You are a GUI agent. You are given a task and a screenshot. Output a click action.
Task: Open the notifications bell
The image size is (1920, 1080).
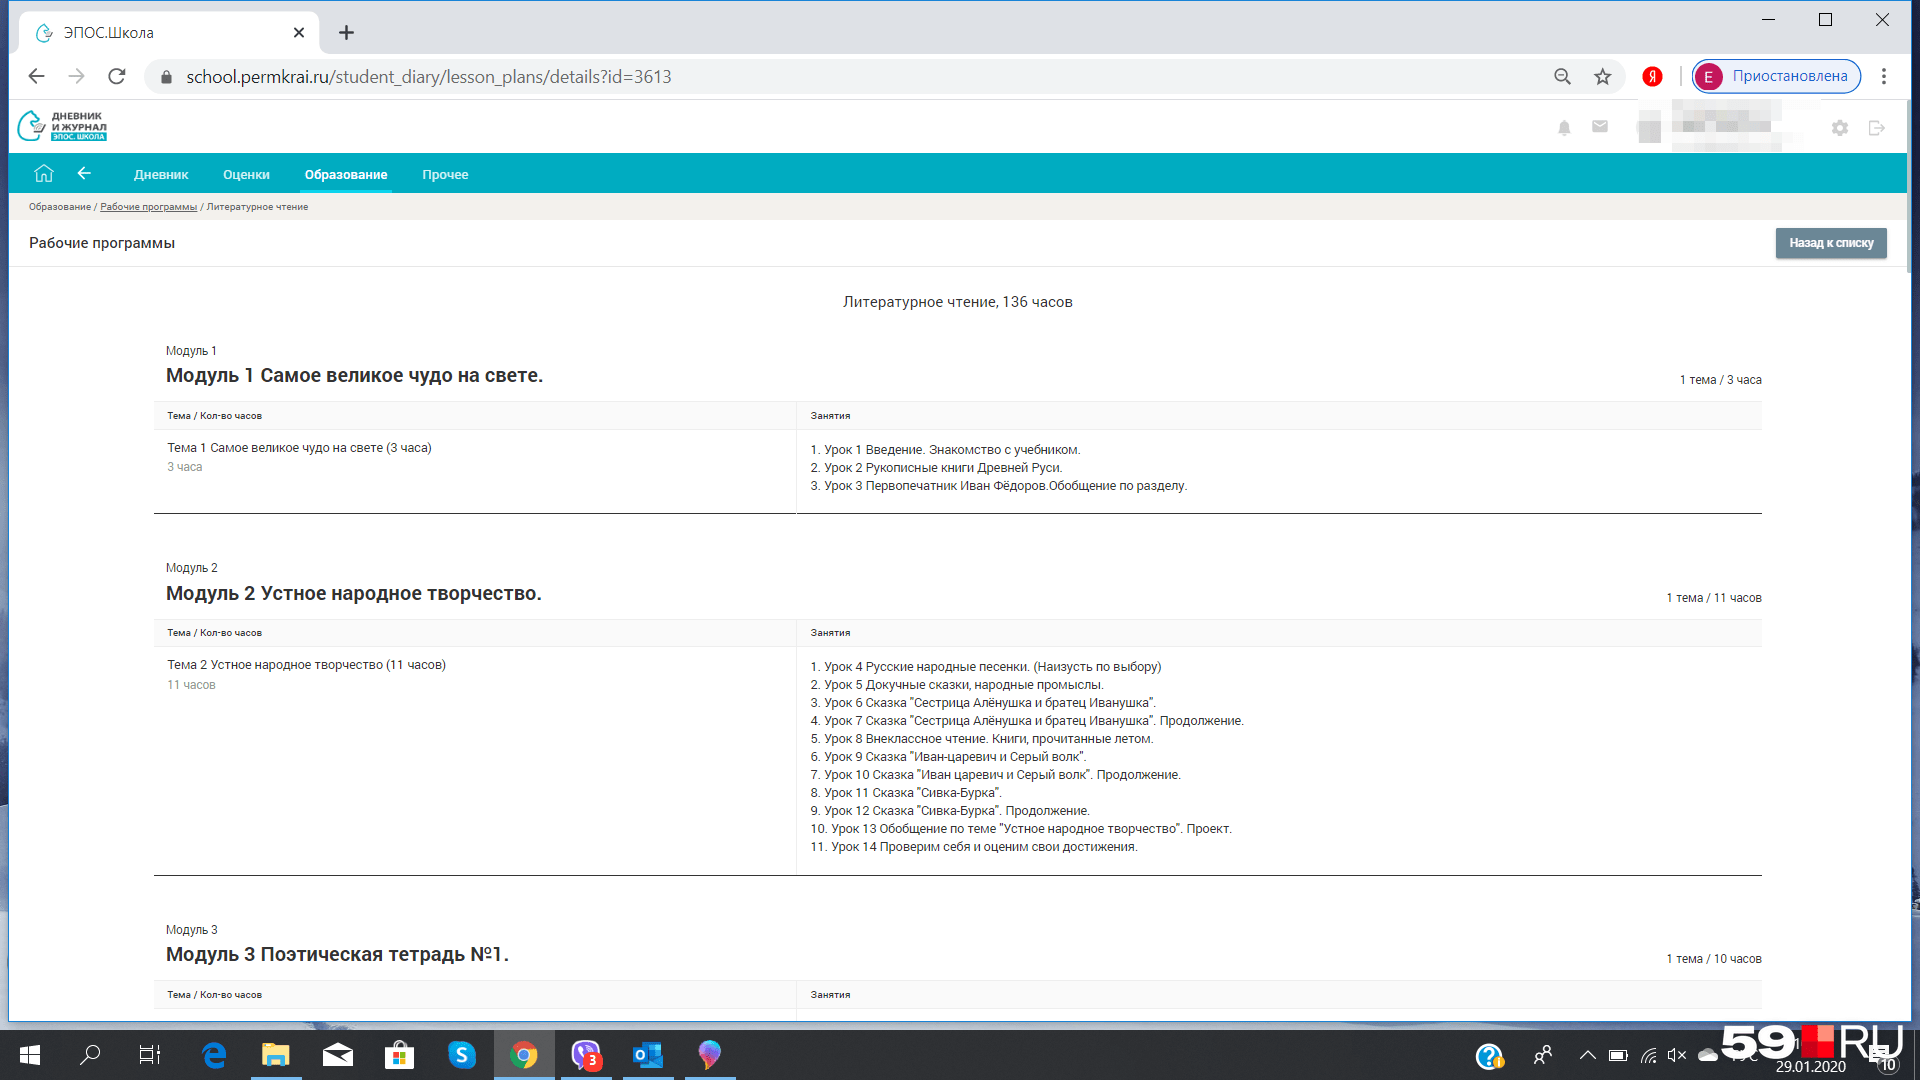click(x=1564, y=127)
